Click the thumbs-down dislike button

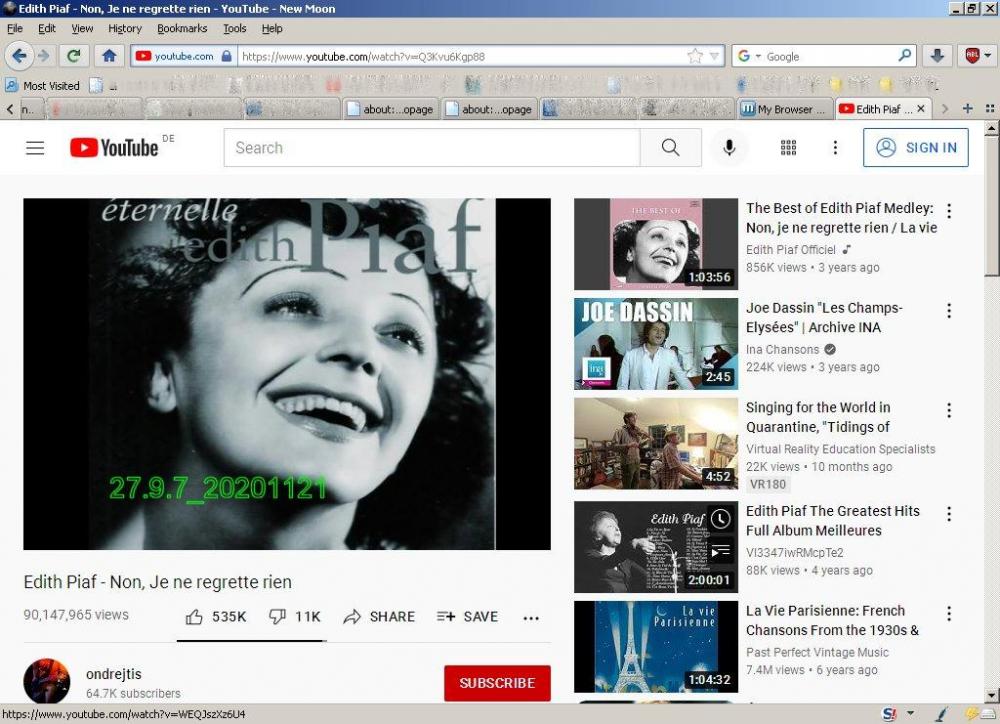pyautogui.click(x=278, y=617)
